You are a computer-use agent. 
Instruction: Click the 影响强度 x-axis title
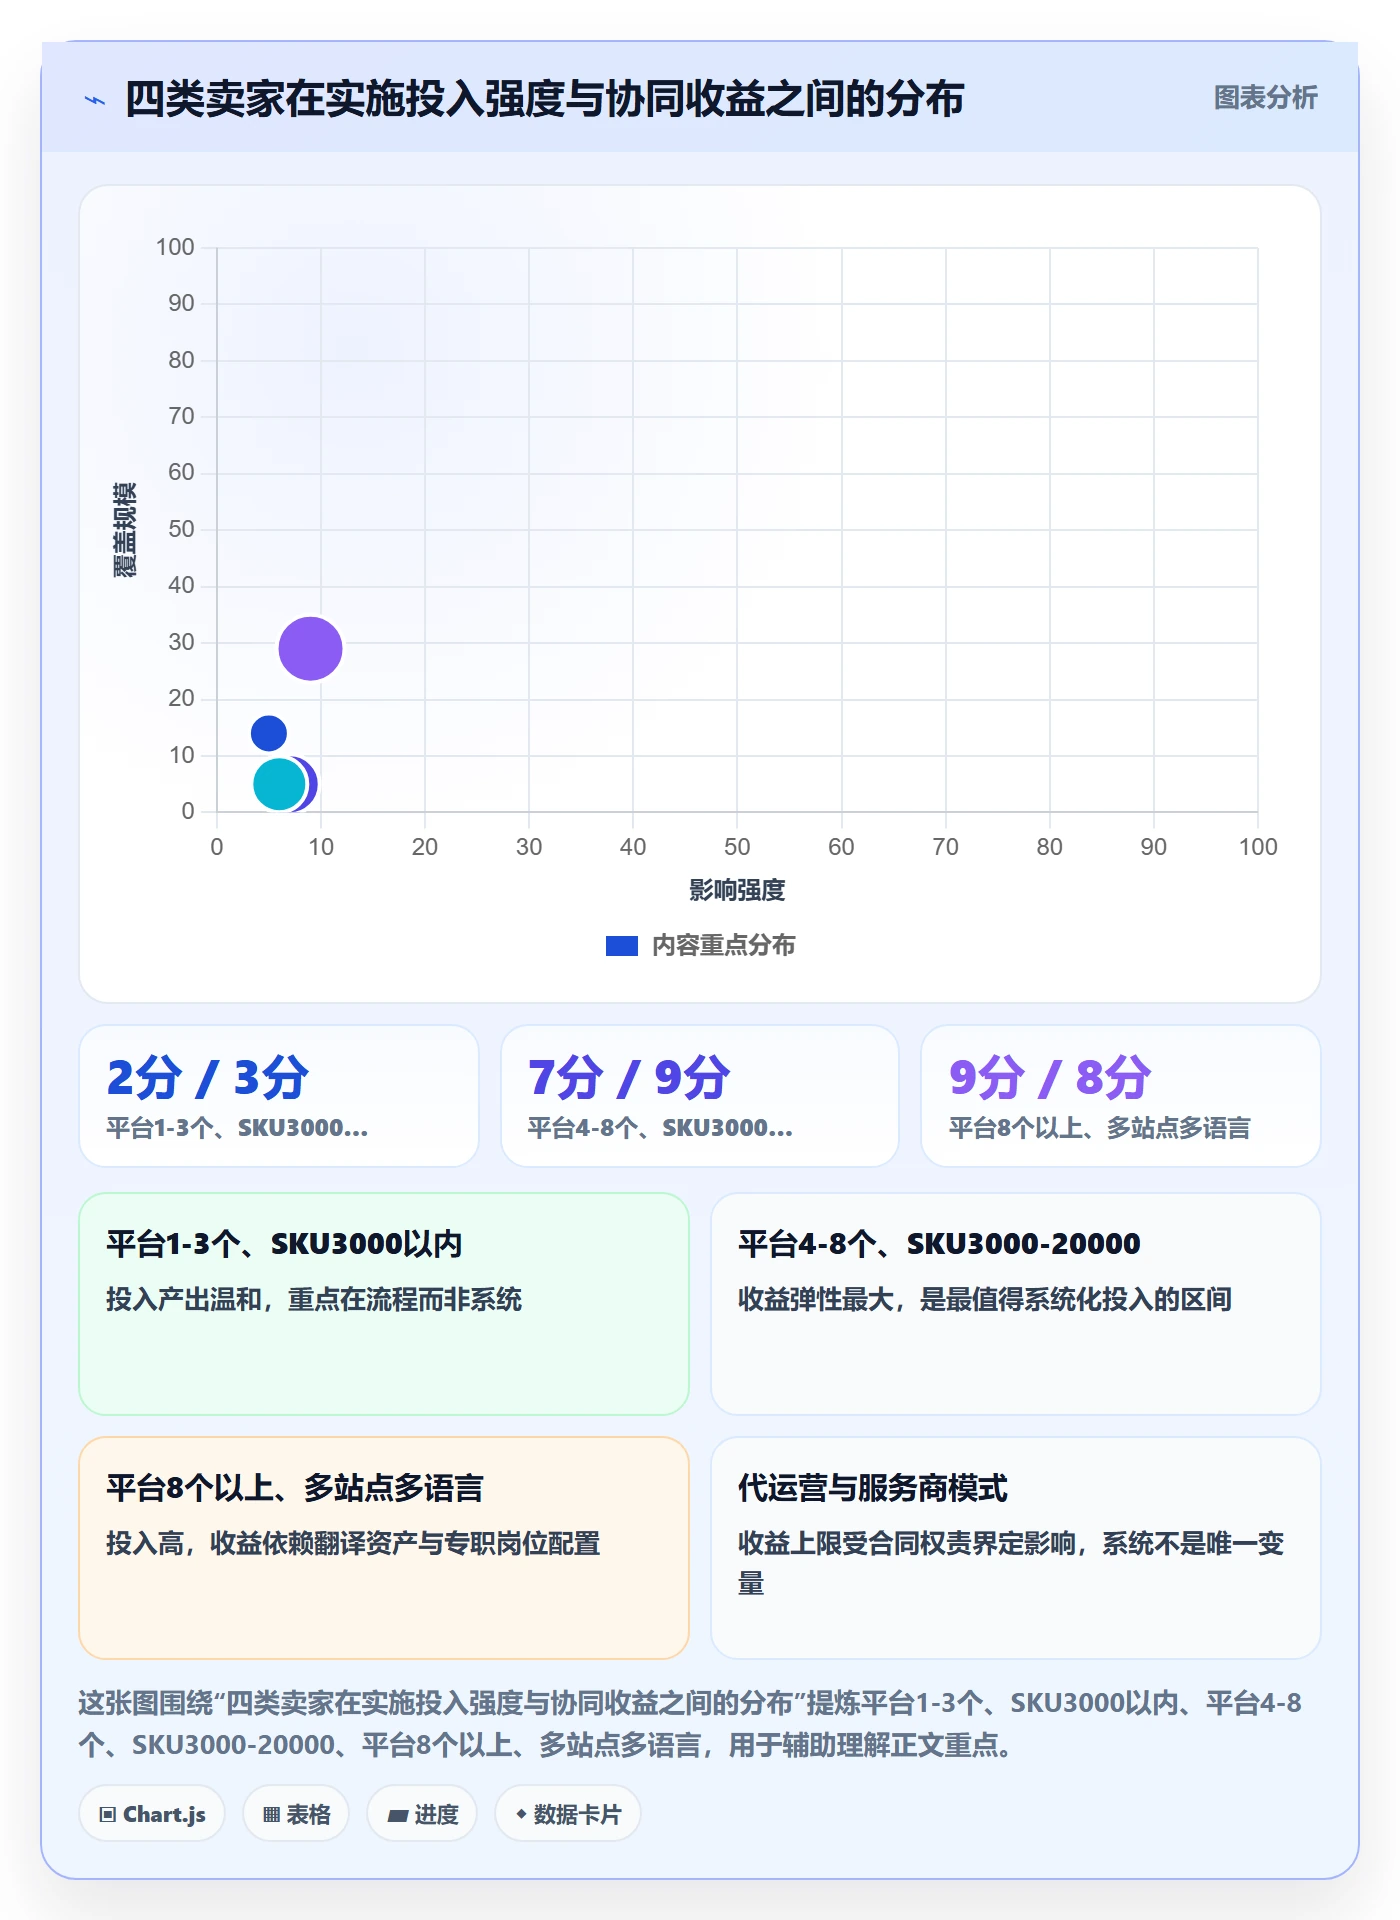point(737,890)
